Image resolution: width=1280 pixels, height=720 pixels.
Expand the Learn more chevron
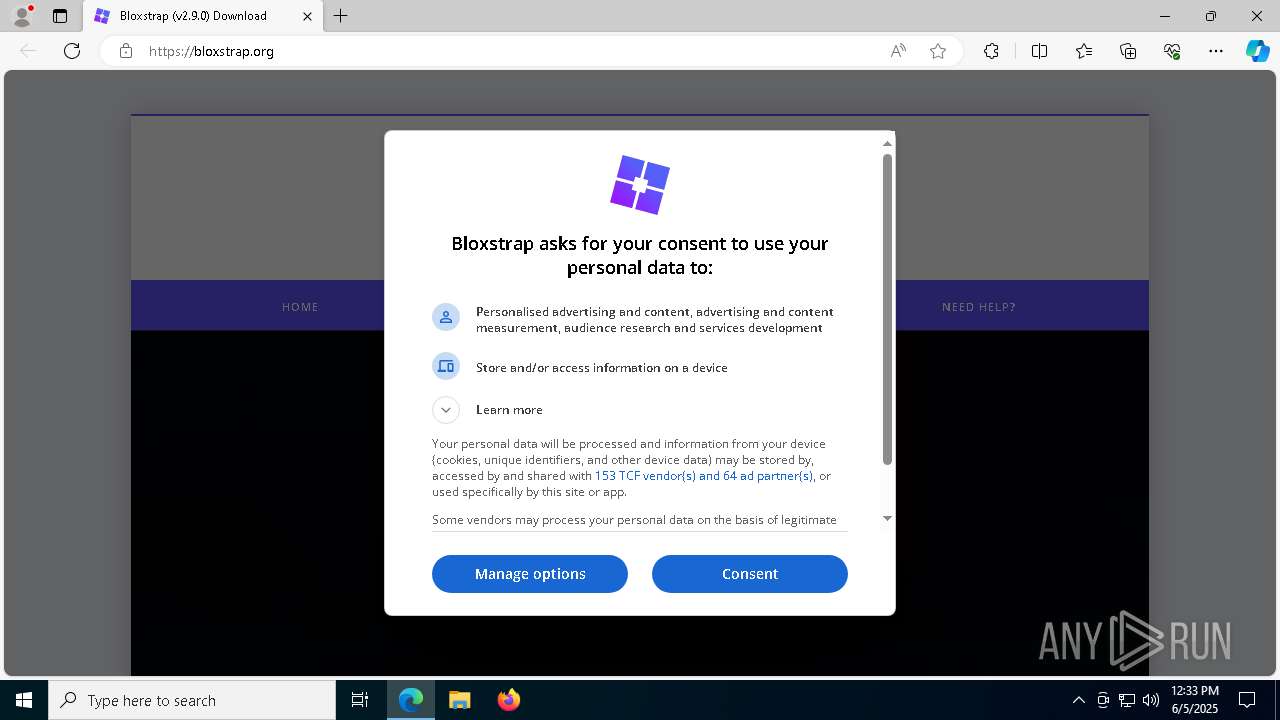click(446, 410)
